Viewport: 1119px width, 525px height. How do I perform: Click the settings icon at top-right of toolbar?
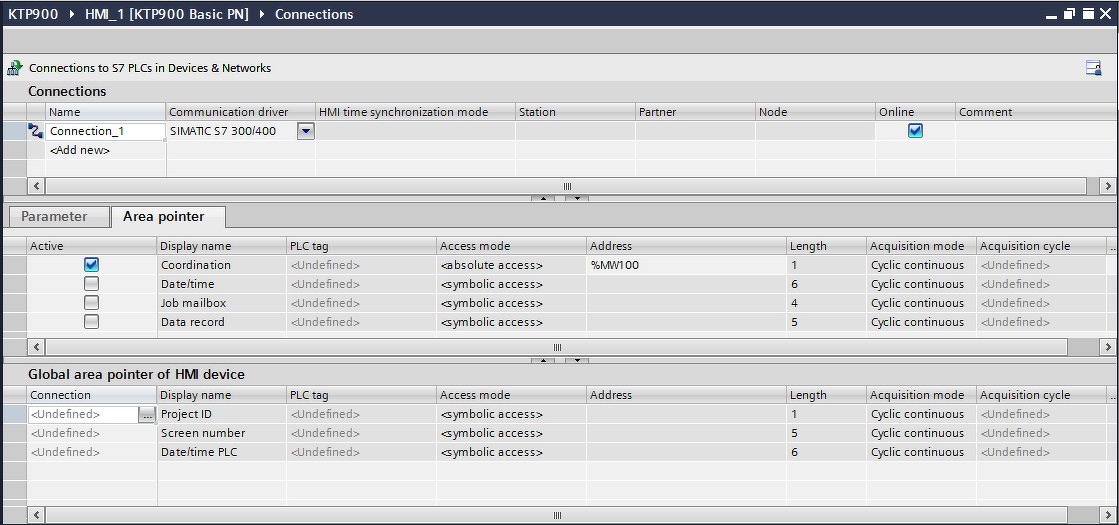click(x=1093, y=68)
